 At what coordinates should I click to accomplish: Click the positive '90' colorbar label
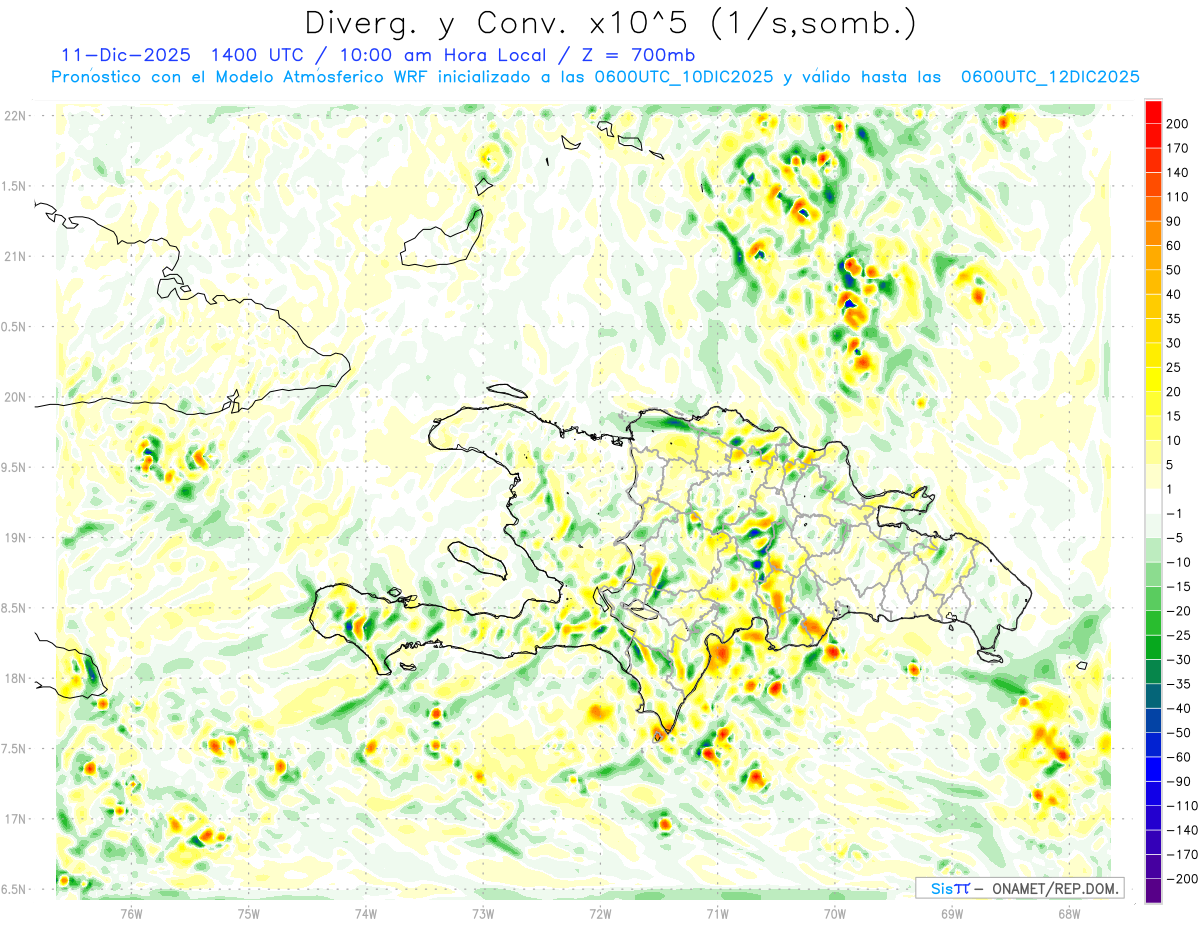coord(1175,221)
